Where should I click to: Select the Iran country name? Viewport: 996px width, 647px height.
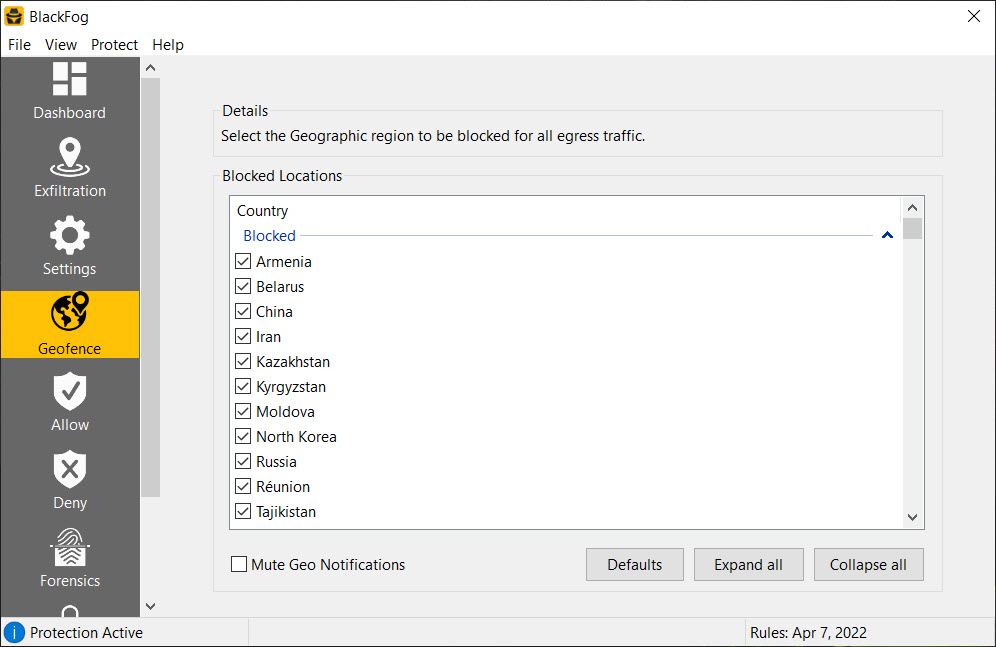tap(269, 337)
